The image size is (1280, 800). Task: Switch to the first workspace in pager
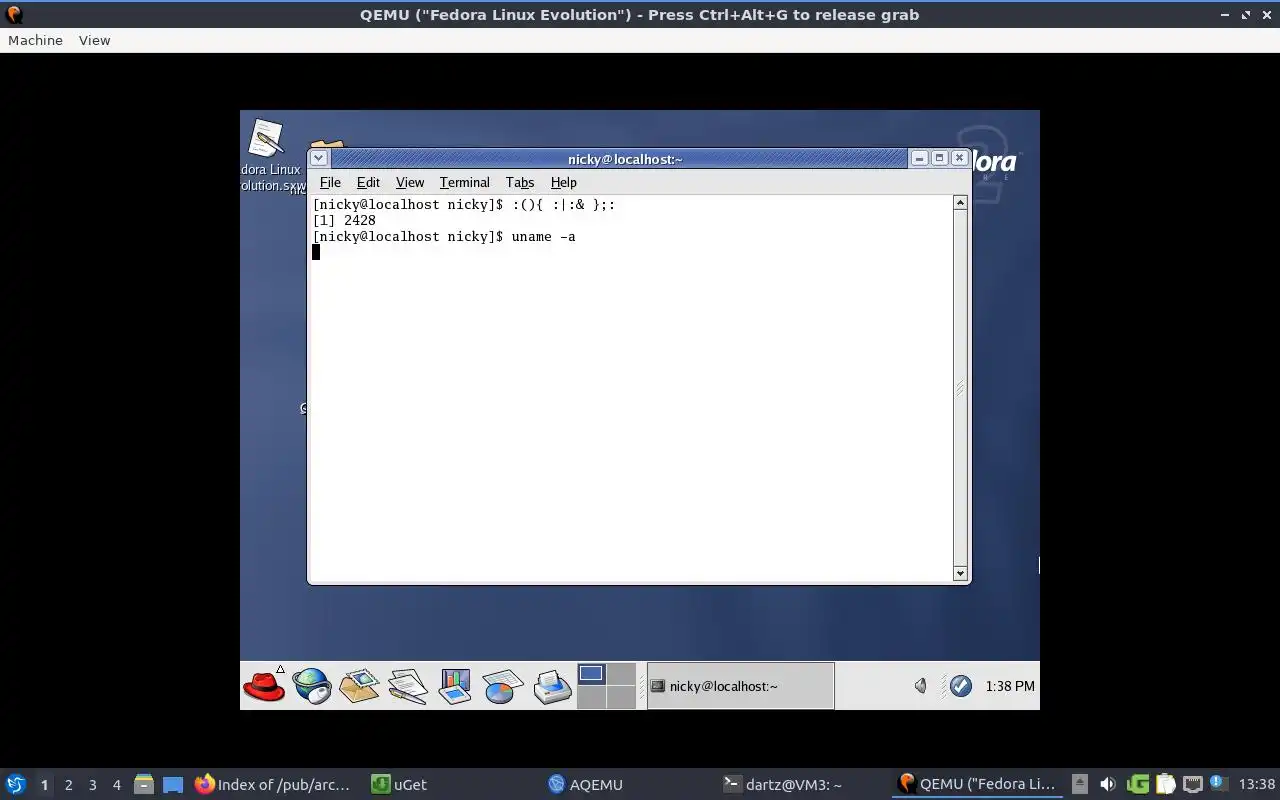[x=591, y=674]
